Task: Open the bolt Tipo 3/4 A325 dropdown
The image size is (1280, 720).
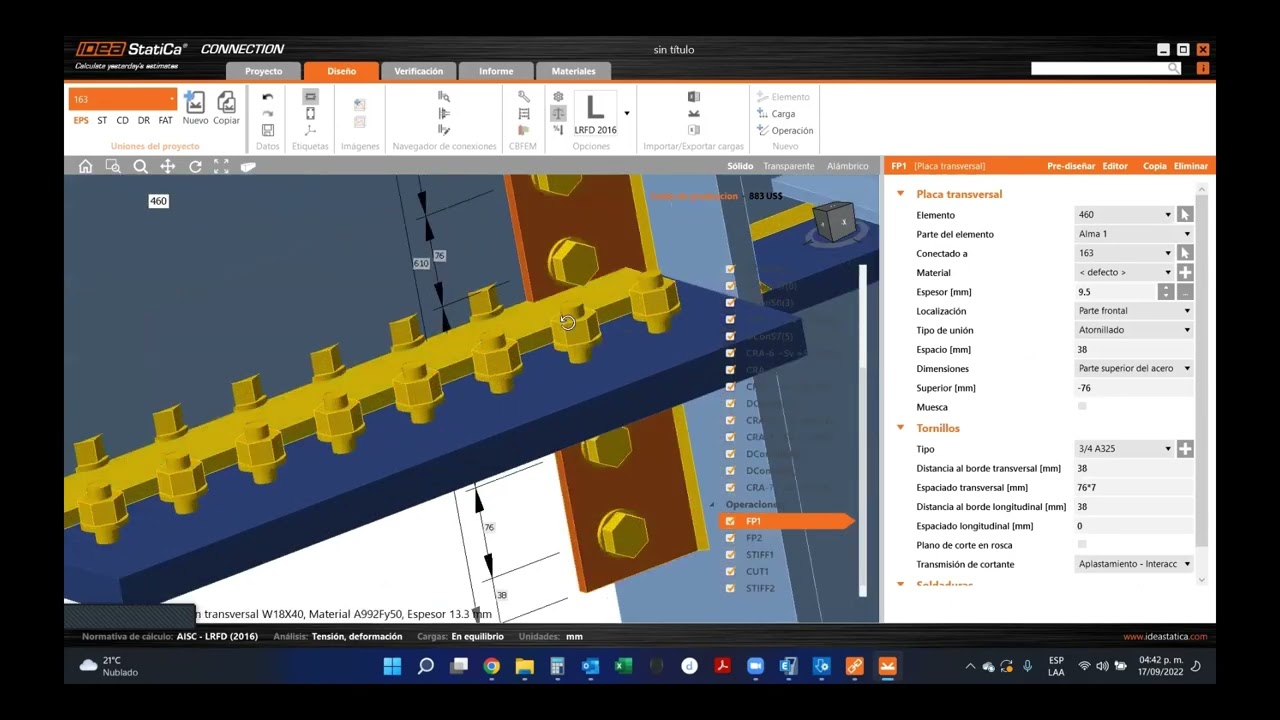Action: pos(1167,449)
